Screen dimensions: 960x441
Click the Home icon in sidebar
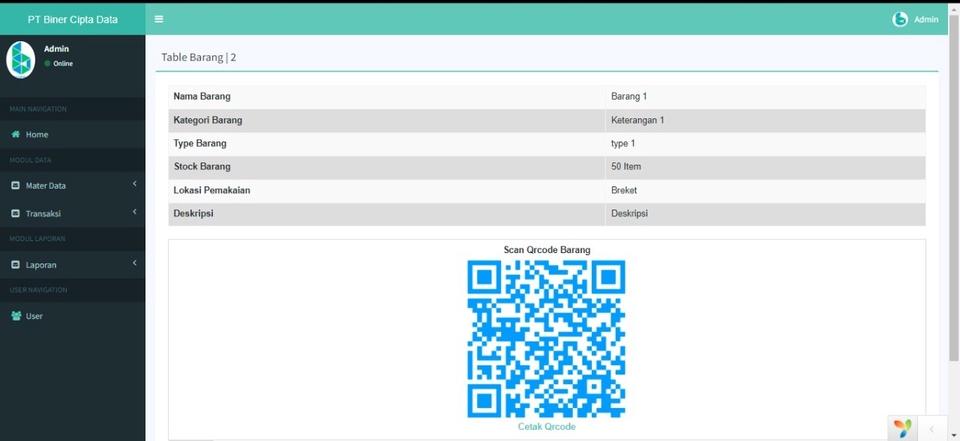pos(16,134)
